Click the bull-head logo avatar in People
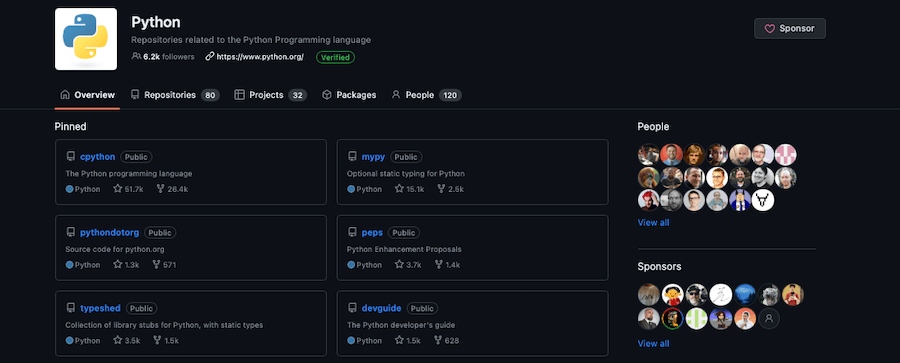 tap(763, 200)
